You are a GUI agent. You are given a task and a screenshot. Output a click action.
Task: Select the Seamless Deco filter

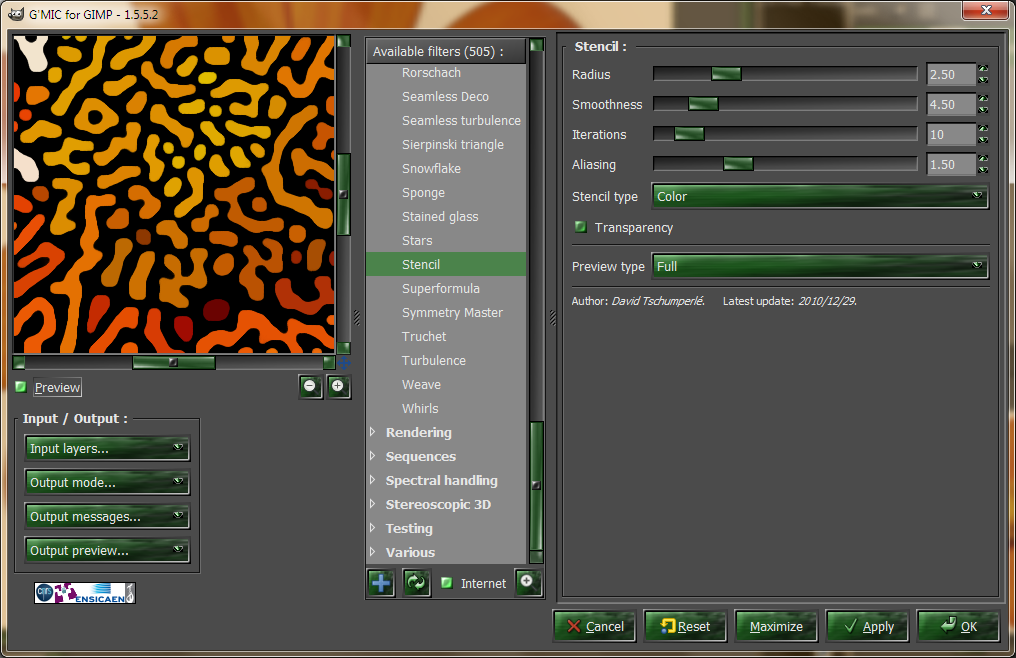(x=446, y=97)
